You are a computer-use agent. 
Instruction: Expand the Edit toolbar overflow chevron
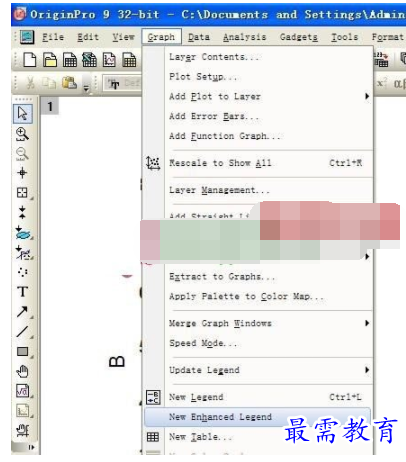click(x=86, y=88)
